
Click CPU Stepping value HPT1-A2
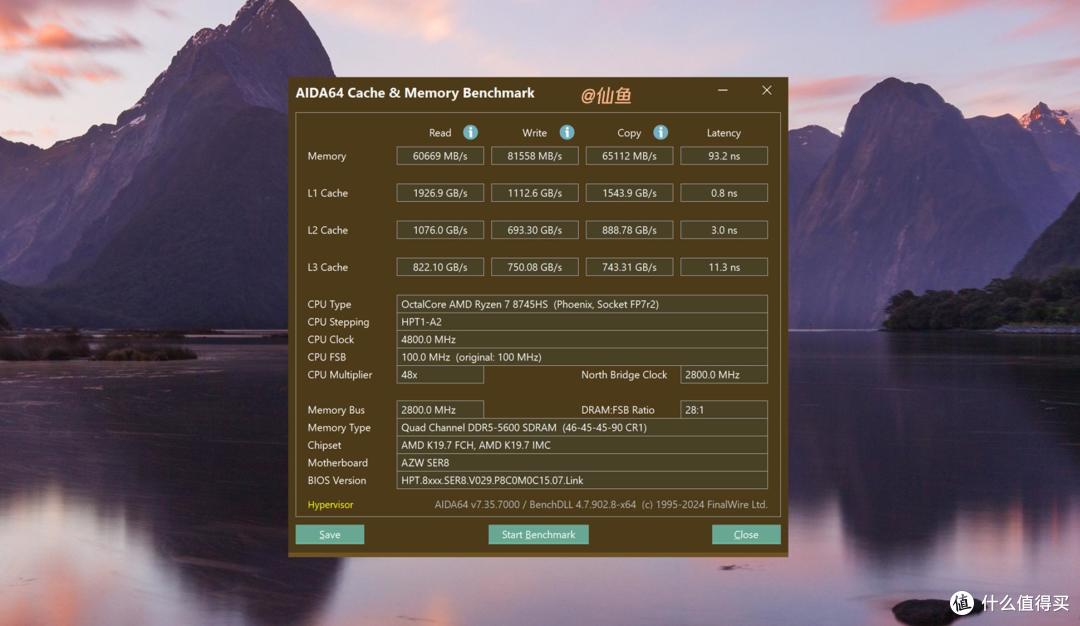click(582, 322)
